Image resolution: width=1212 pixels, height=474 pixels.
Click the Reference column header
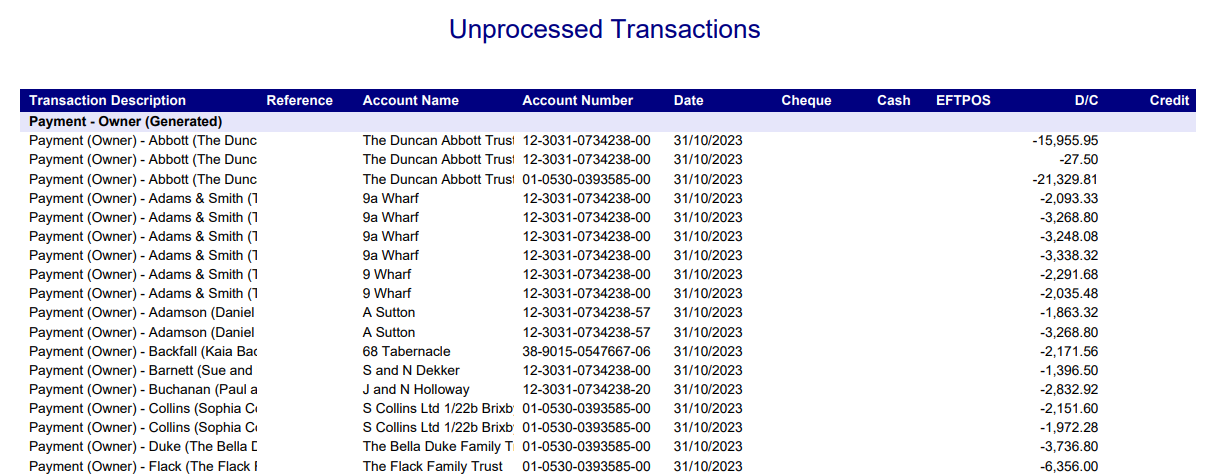point(299,100)
